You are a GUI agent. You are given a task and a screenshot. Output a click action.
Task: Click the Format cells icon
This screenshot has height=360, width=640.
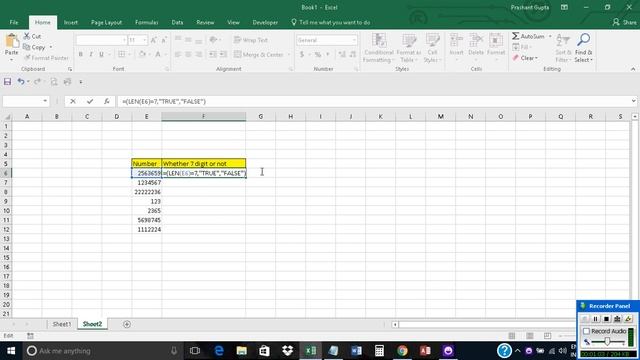496,41
